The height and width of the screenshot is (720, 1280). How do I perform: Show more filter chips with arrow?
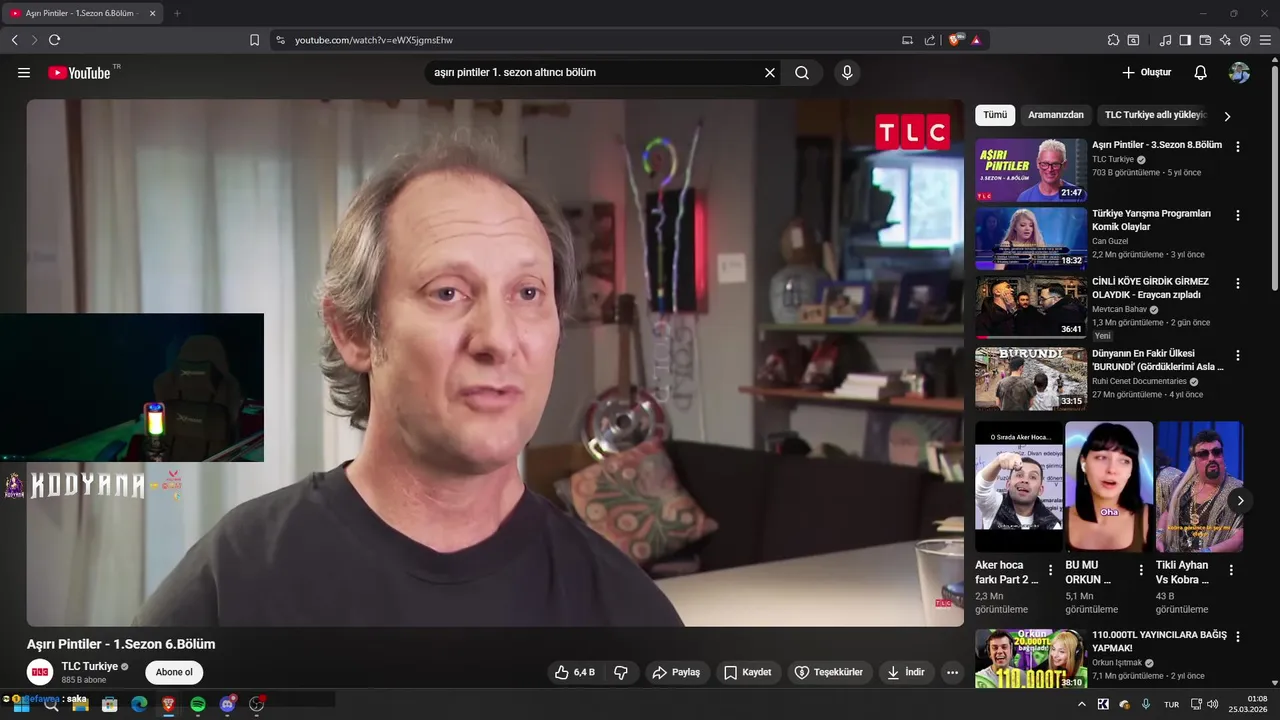(1227, 116)
